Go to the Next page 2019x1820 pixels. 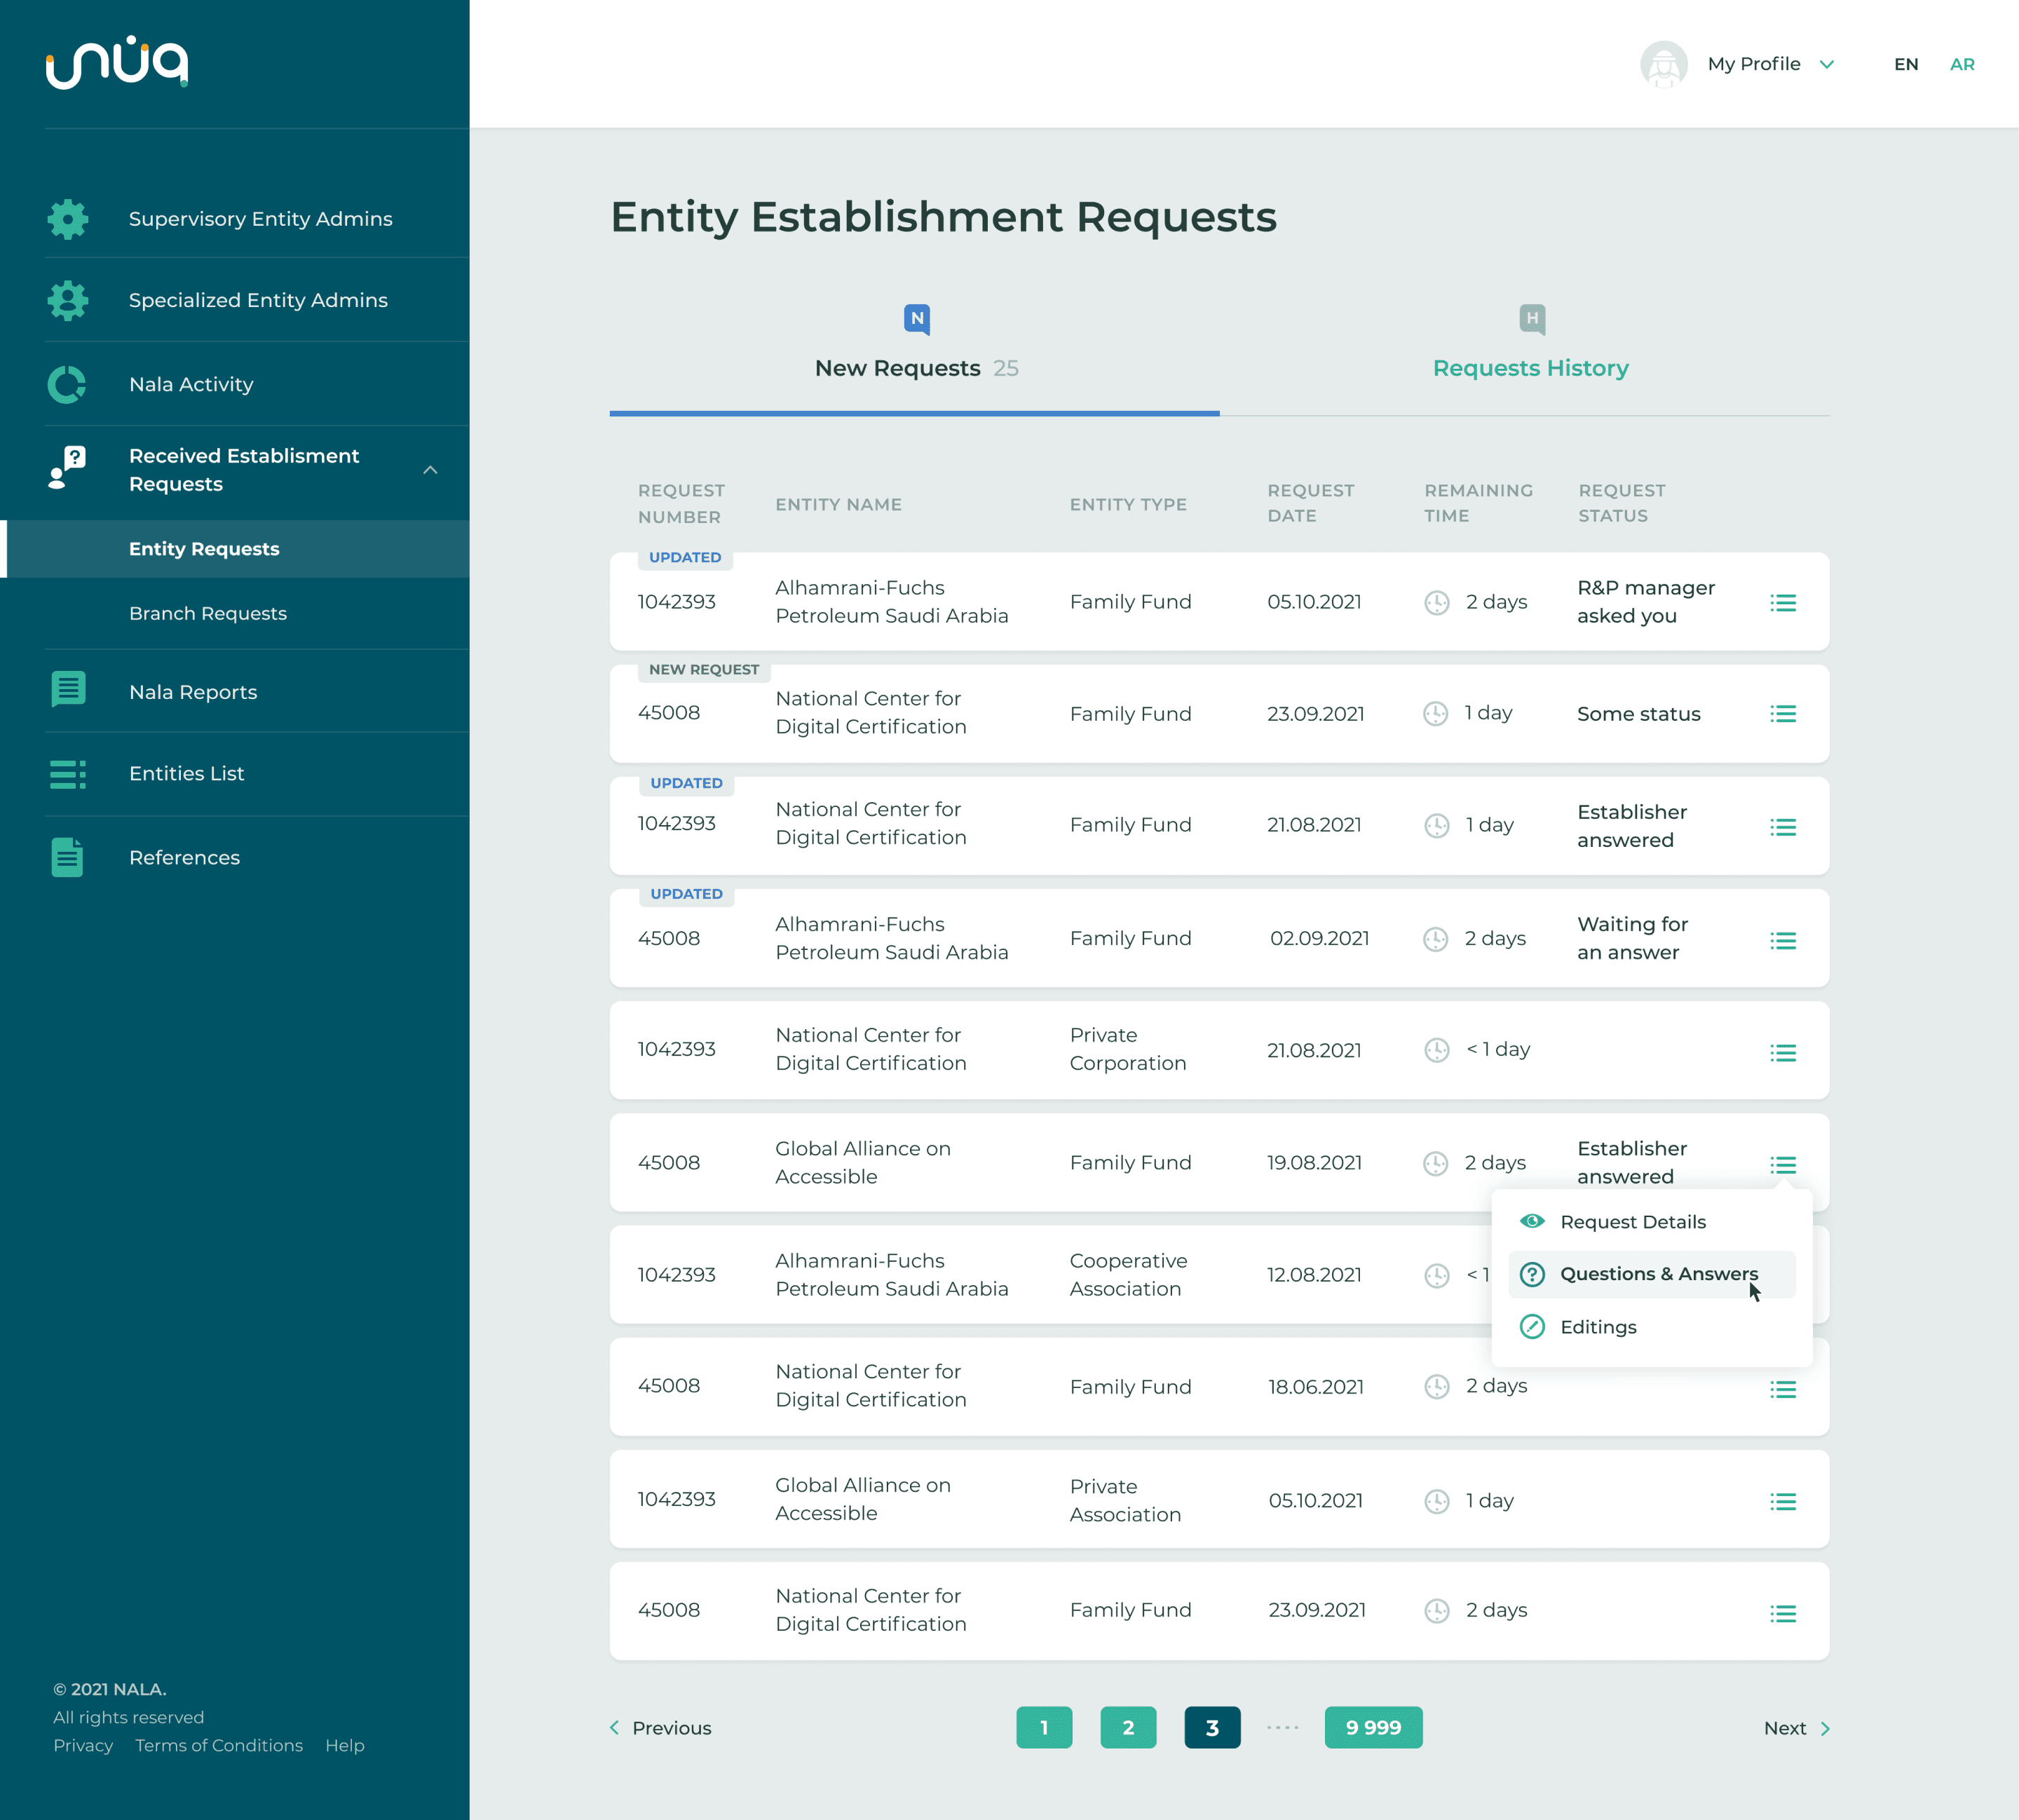coord(1797,1728)
